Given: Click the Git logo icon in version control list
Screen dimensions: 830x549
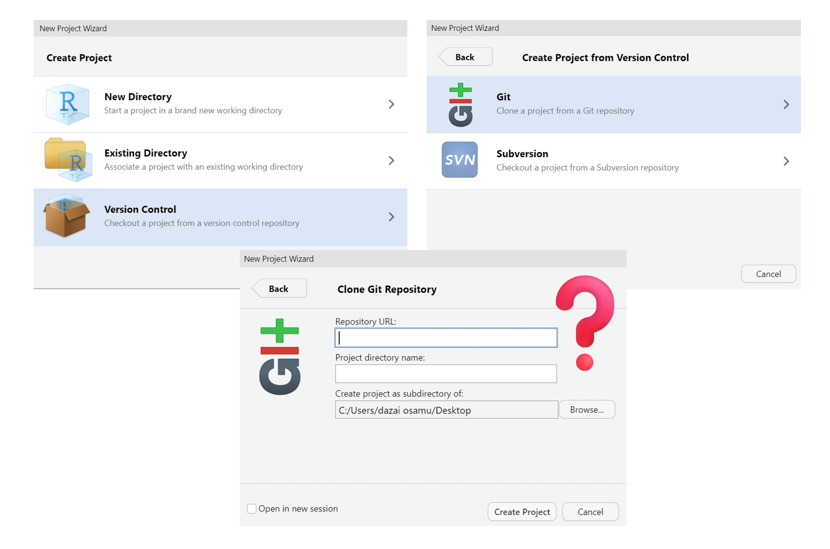Looking at the screenshot, I should click(x=460, y=105).
